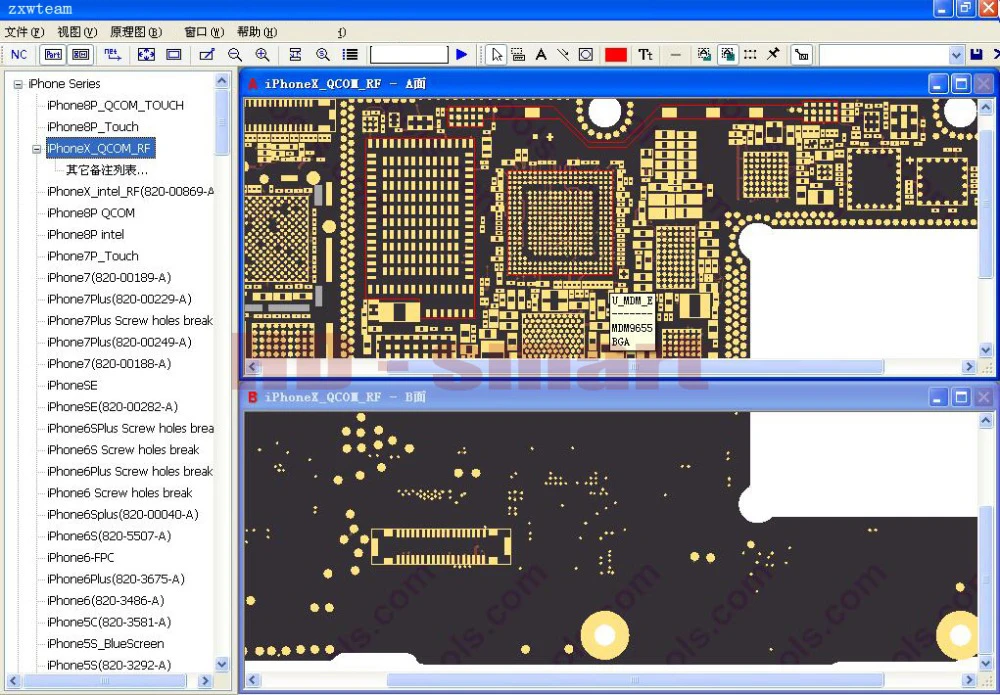This screenshot has height=695, width=1000.
Task: Click into the toolbar search text field
Action: tap(409, 55)
